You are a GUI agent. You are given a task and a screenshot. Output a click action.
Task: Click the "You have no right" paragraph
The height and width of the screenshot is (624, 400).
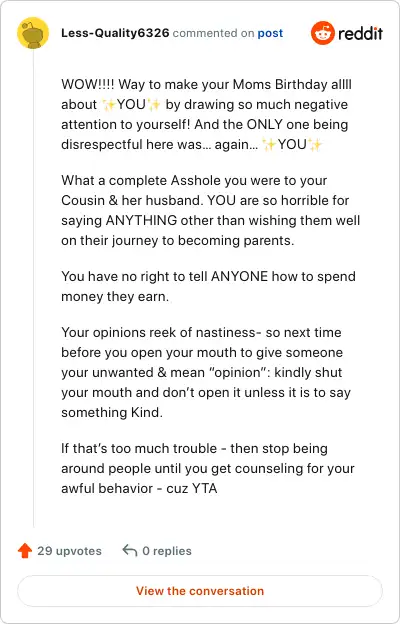click(x=208, y=287)
